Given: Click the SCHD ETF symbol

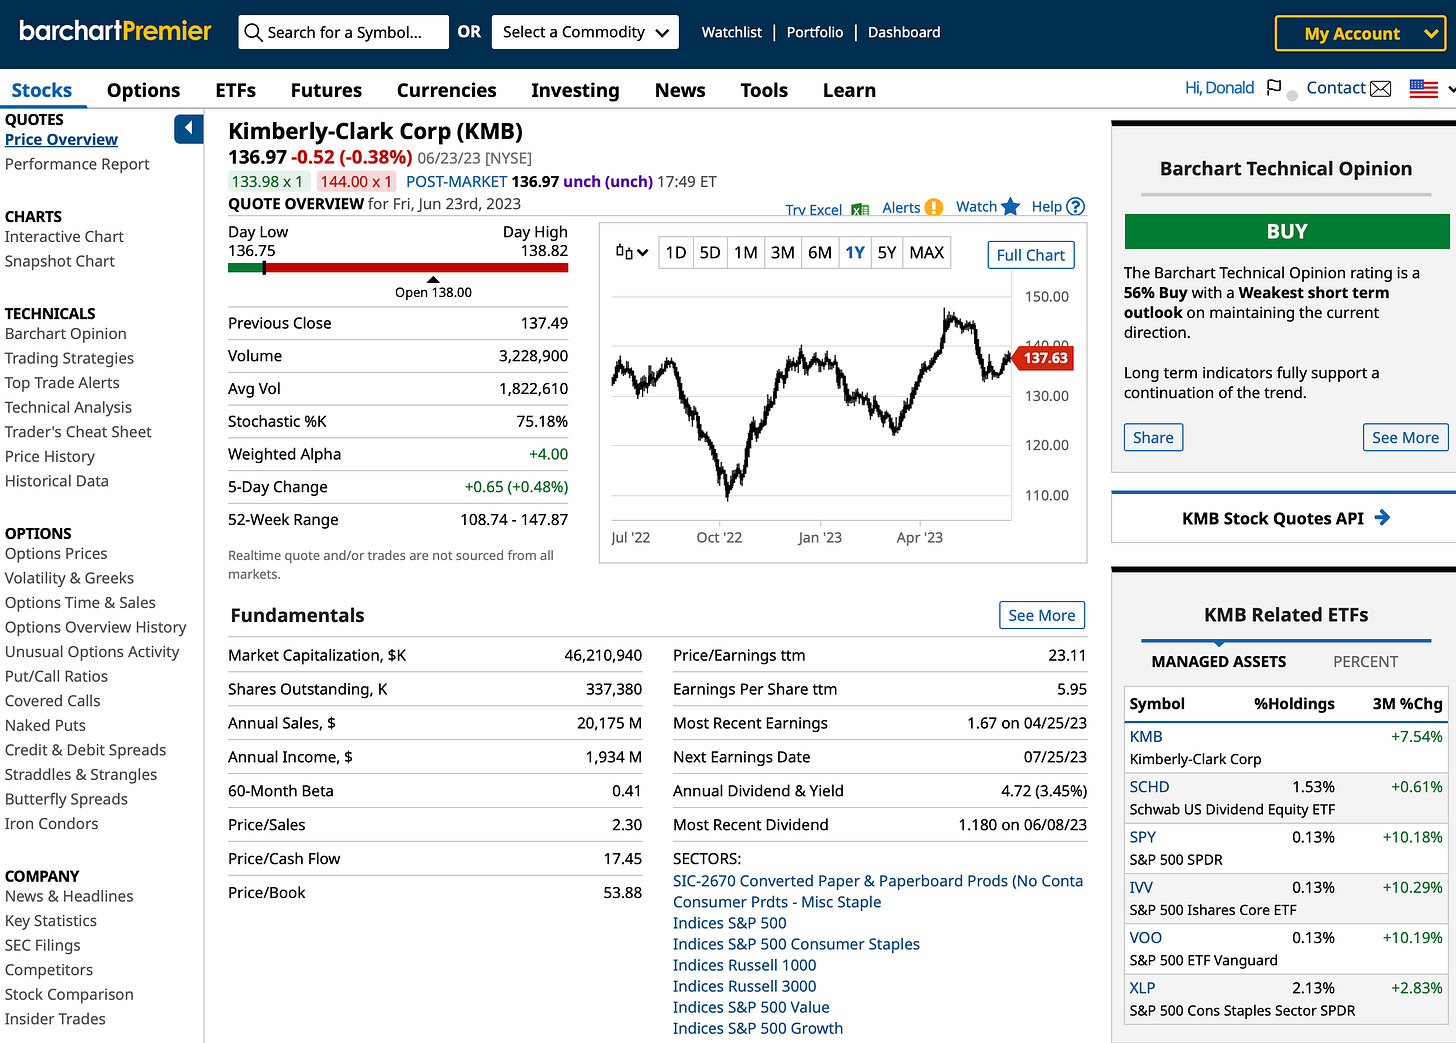Looking at the screenshot, I should pos(1149,787).
